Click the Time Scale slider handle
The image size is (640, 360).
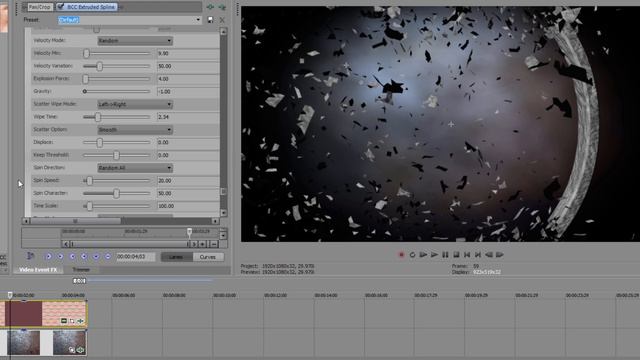click(x=89, y=206)
